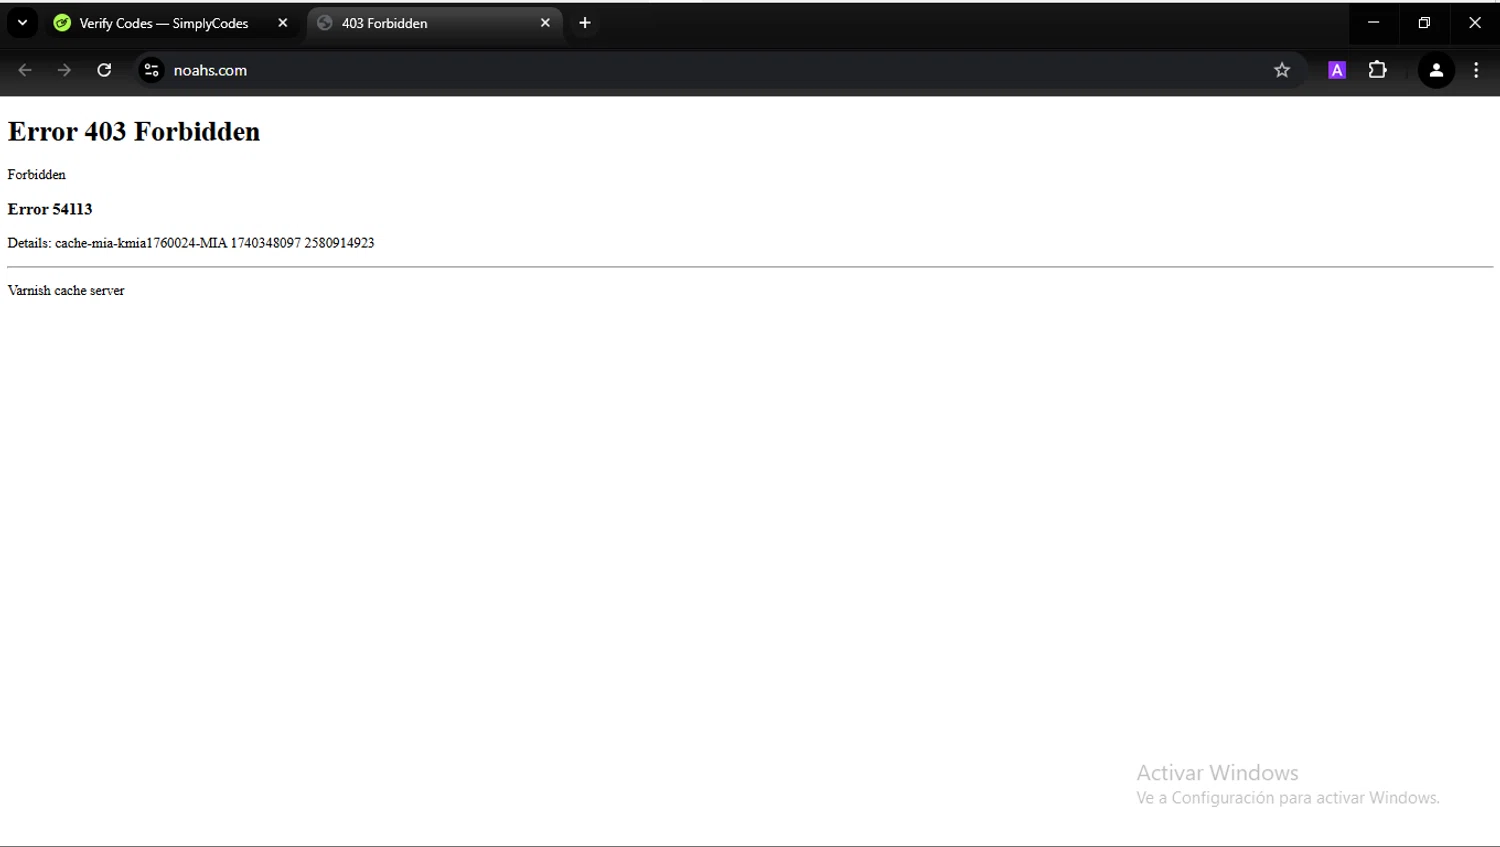This screenshot has height=847, width=1500.
Task: Minimize the Chrome window
Action: coord(1374,23)
